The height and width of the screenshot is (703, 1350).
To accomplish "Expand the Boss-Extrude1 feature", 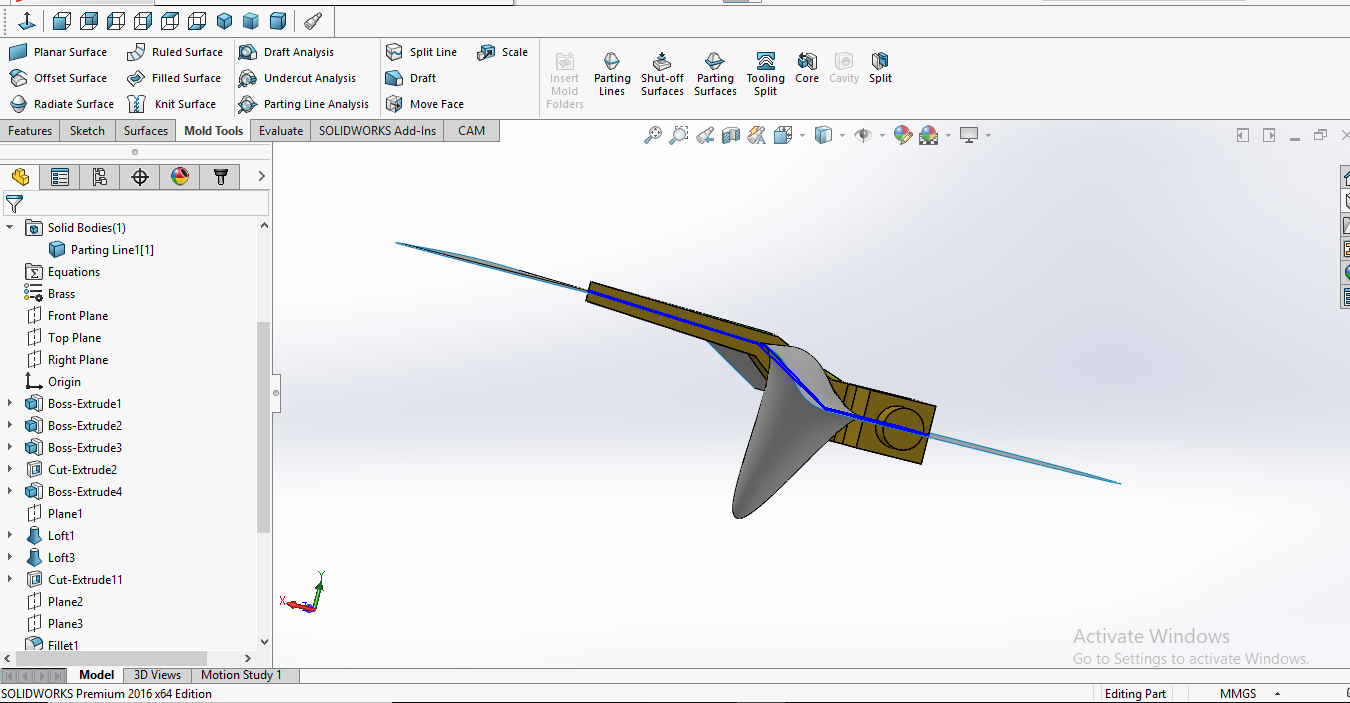I will click(x=10, y=404).
